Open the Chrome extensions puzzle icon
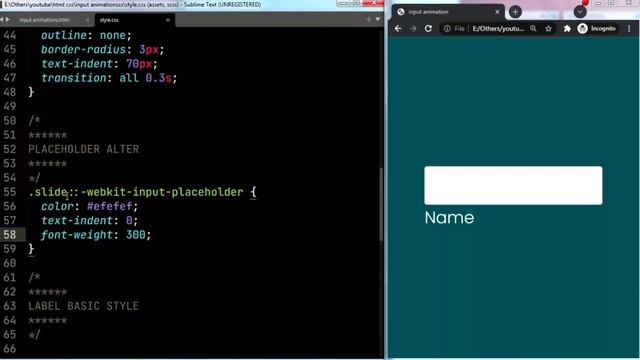This screenshot has height=360, width=640. (567, 29)
